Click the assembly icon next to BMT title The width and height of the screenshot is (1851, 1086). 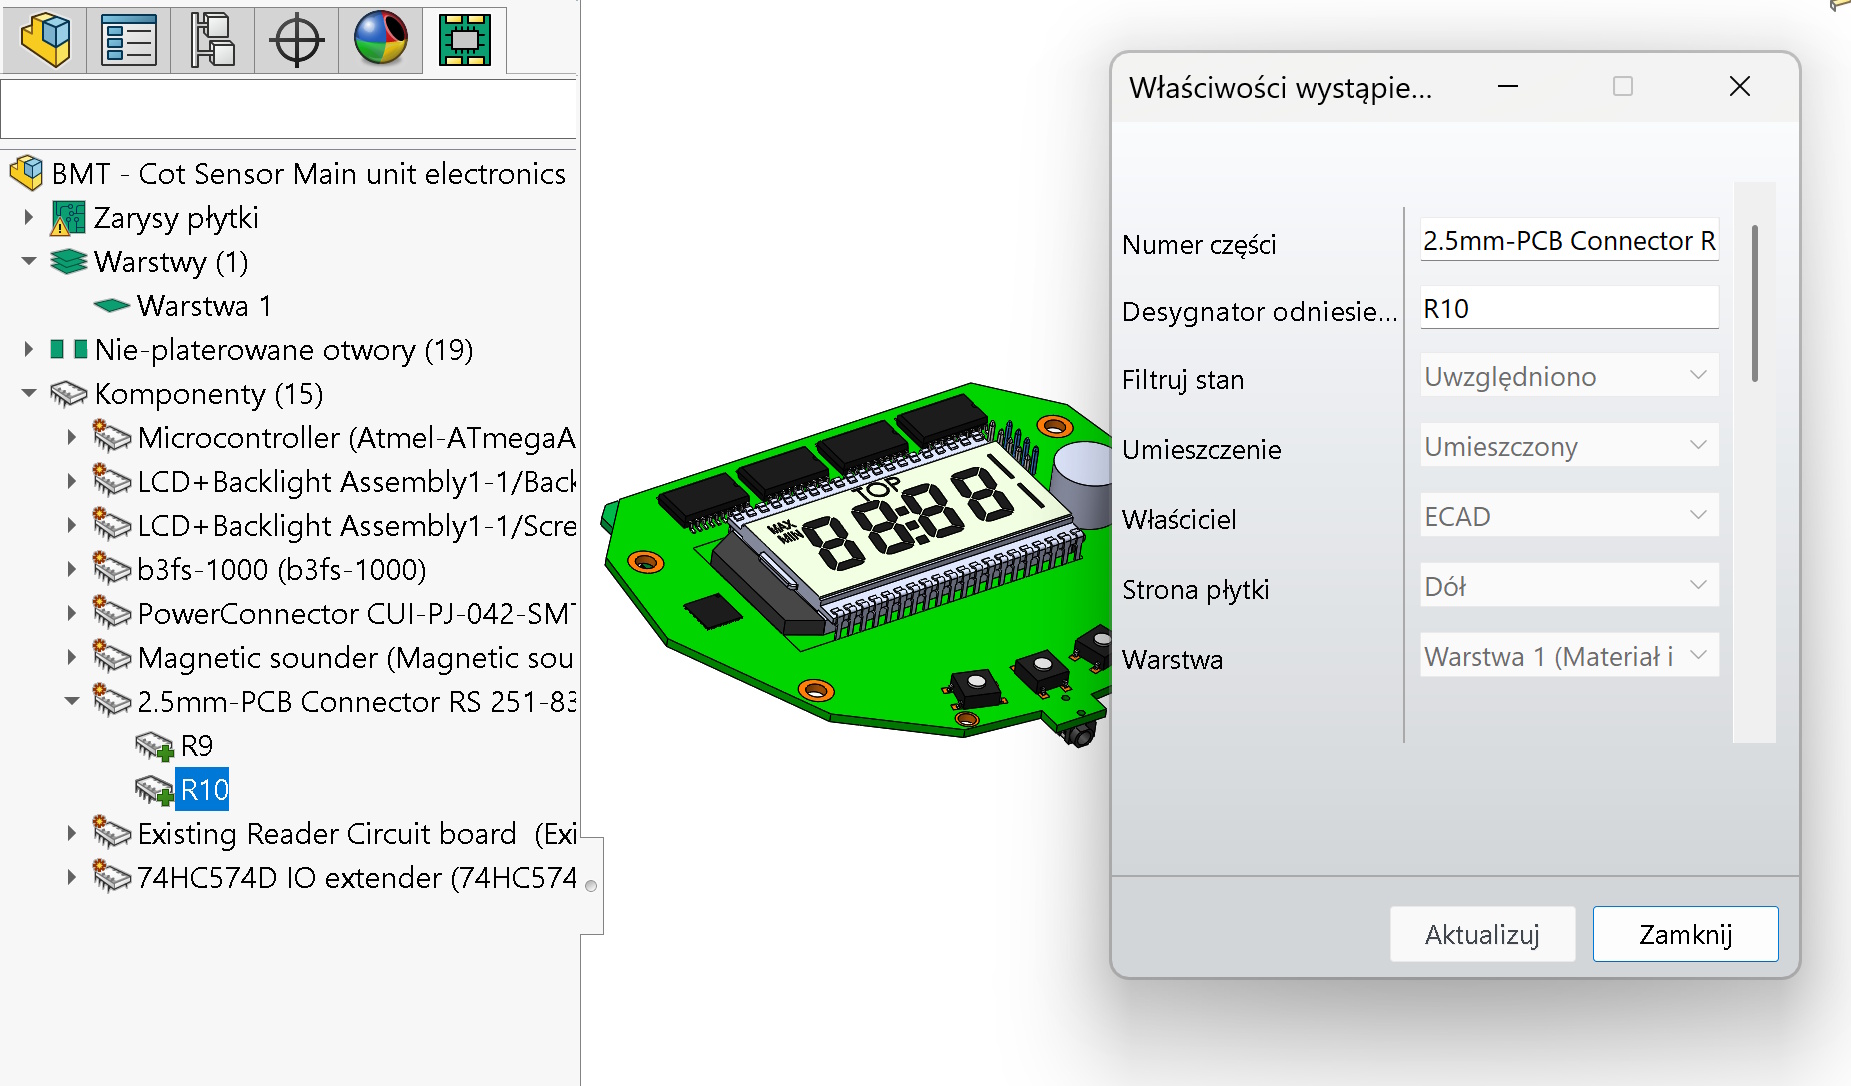pos(27,174)
